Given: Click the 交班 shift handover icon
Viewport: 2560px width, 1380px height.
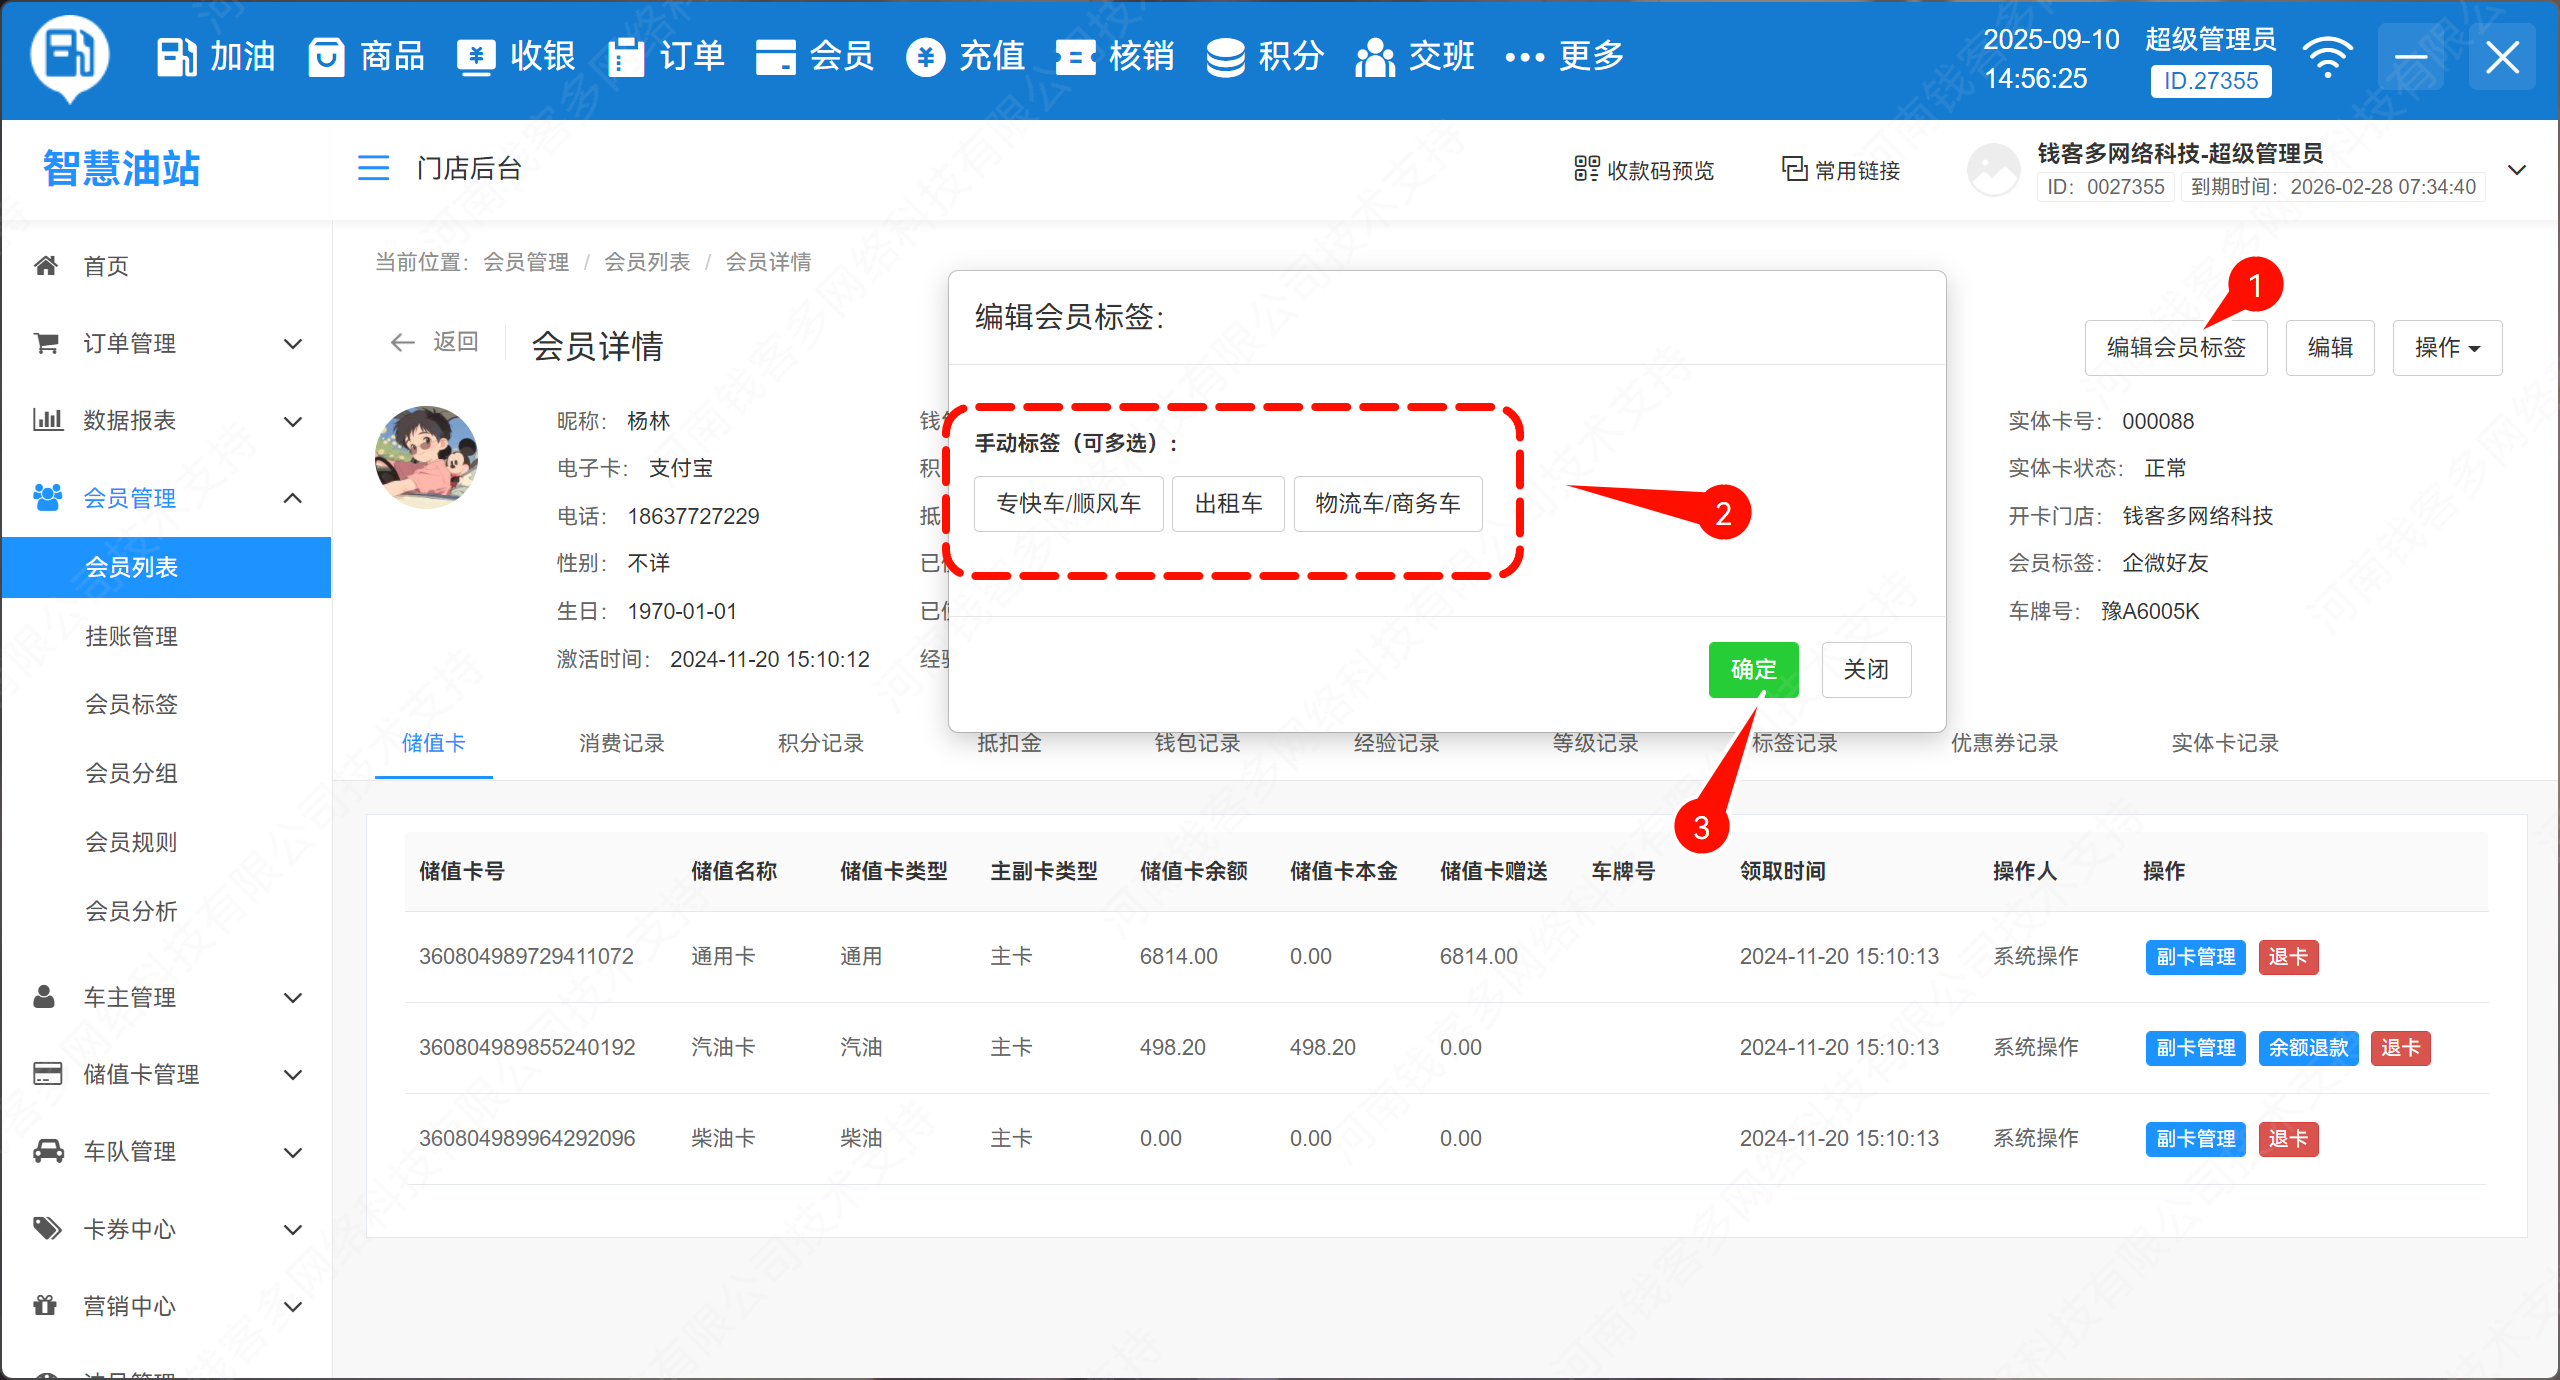Looking at the screenshot, I should tap(1375, 57).
